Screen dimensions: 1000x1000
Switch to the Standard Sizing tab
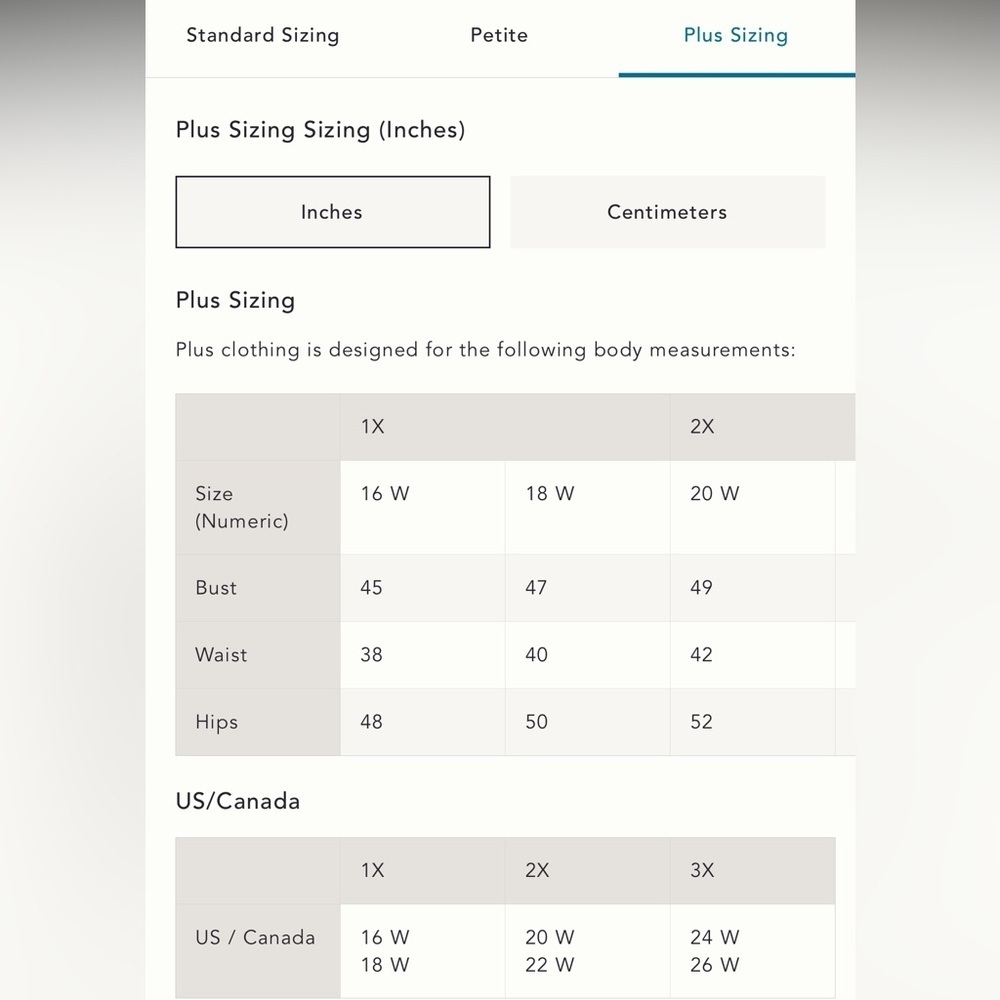coord(263,35)
